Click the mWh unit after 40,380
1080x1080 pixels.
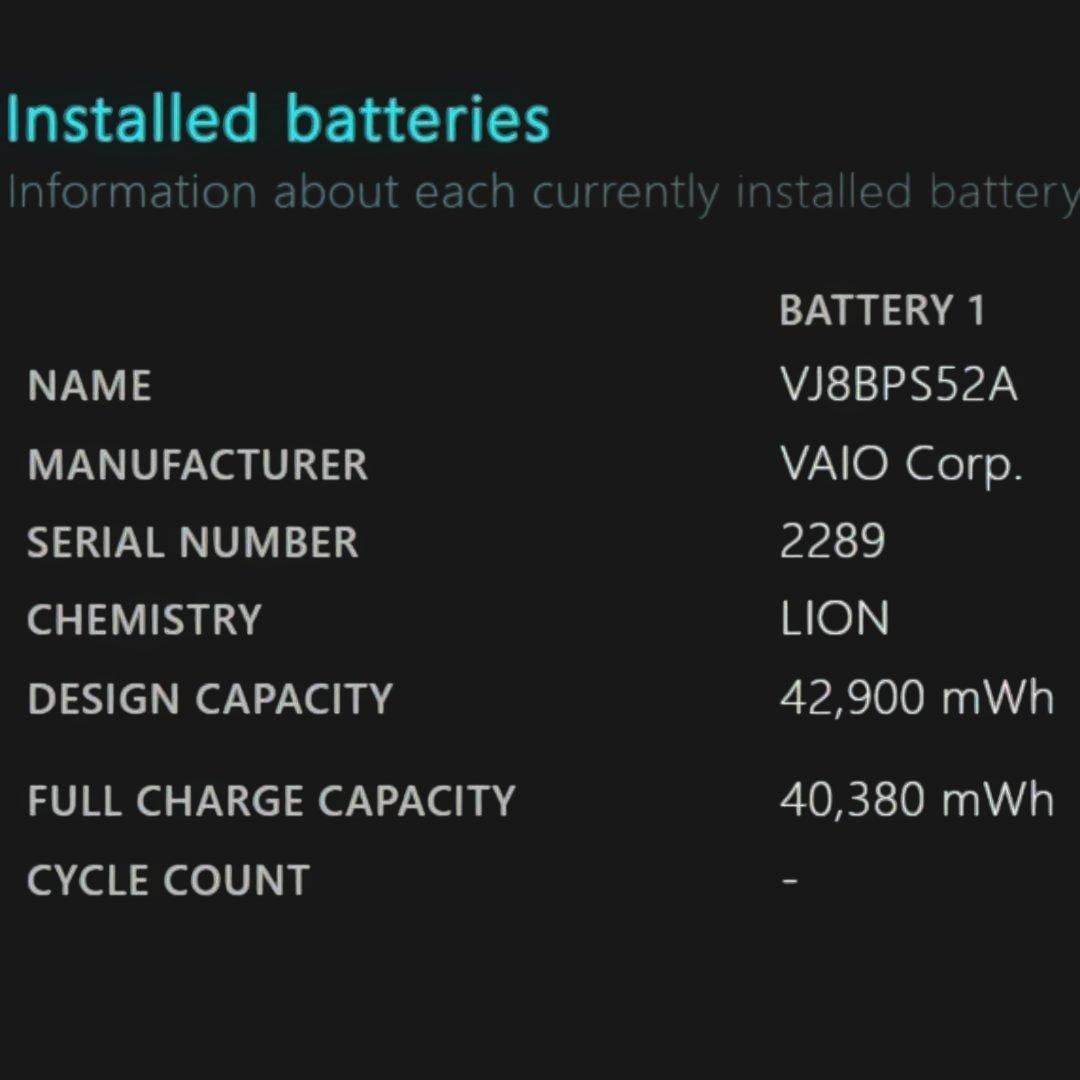tap(998, 801)
